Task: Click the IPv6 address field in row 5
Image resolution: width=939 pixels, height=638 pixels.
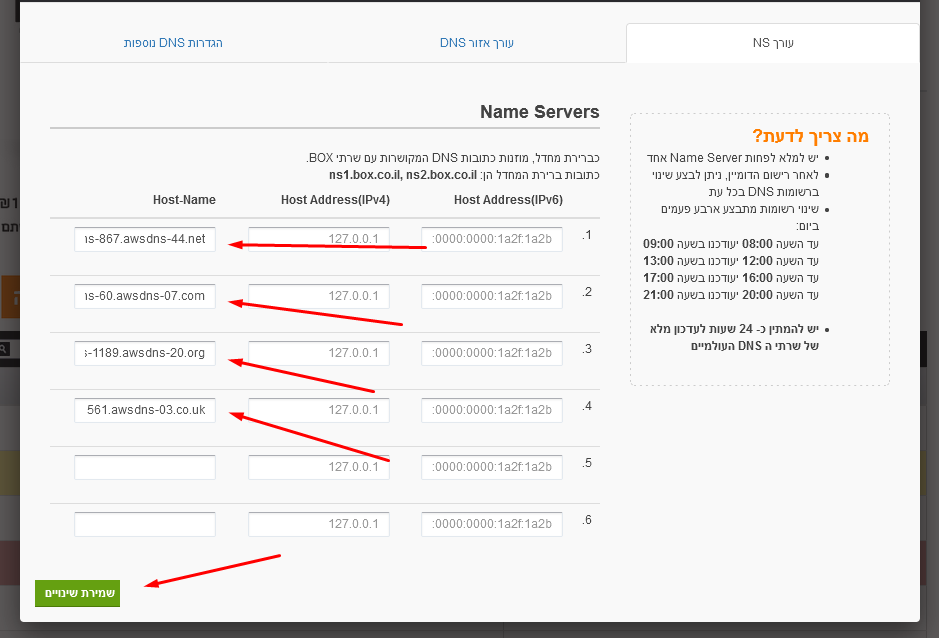Action: (492, 467)
